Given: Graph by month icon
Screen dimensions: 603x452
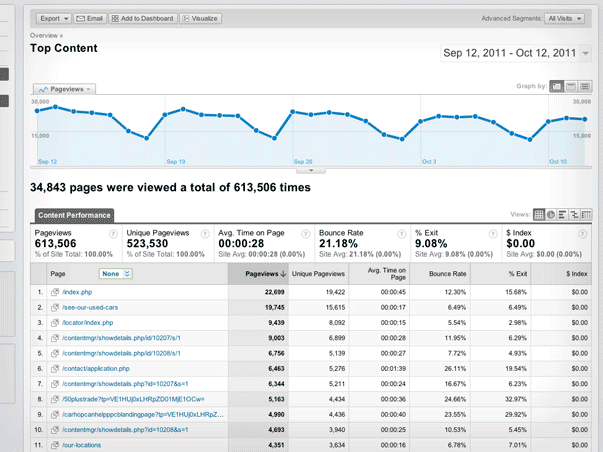Looking at the screenshot, I should (x=585, y=86).
